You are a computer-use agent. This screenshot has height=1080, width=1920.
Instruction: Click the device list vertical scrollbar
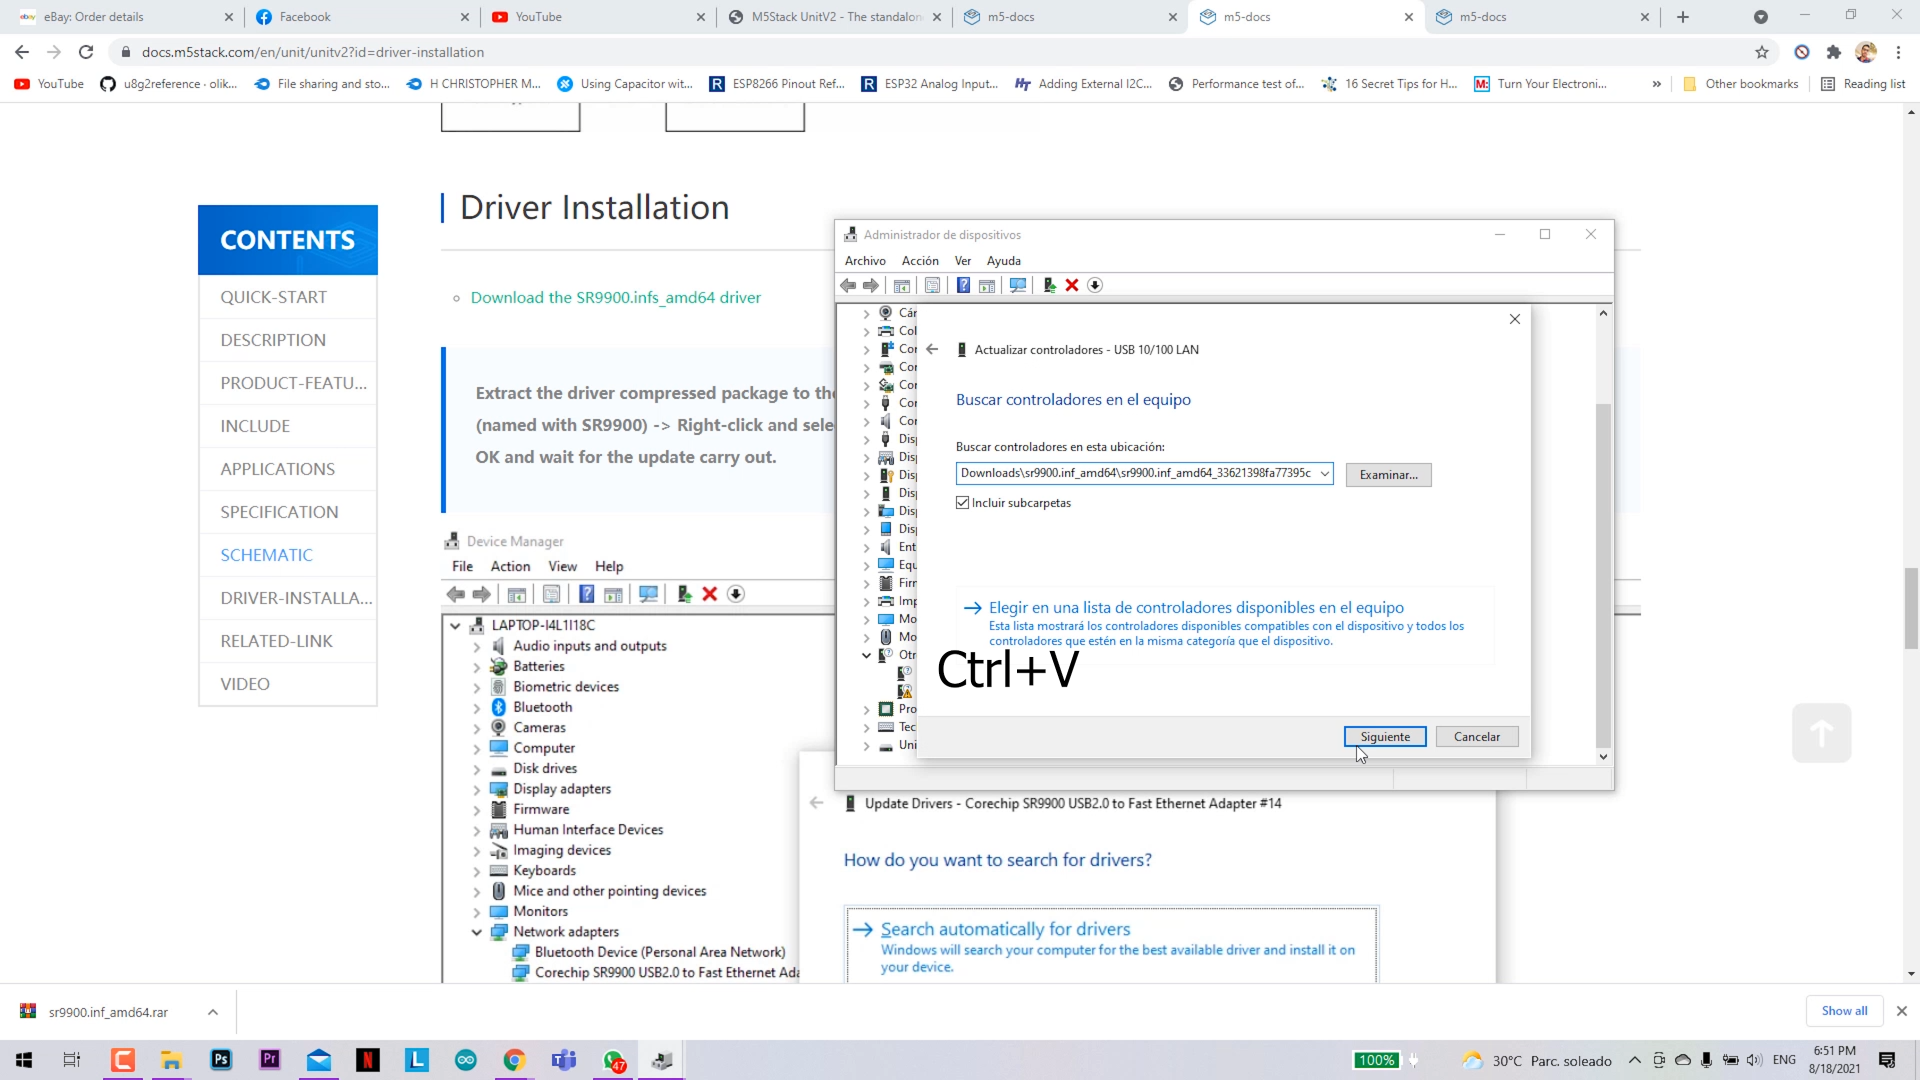1603,575
